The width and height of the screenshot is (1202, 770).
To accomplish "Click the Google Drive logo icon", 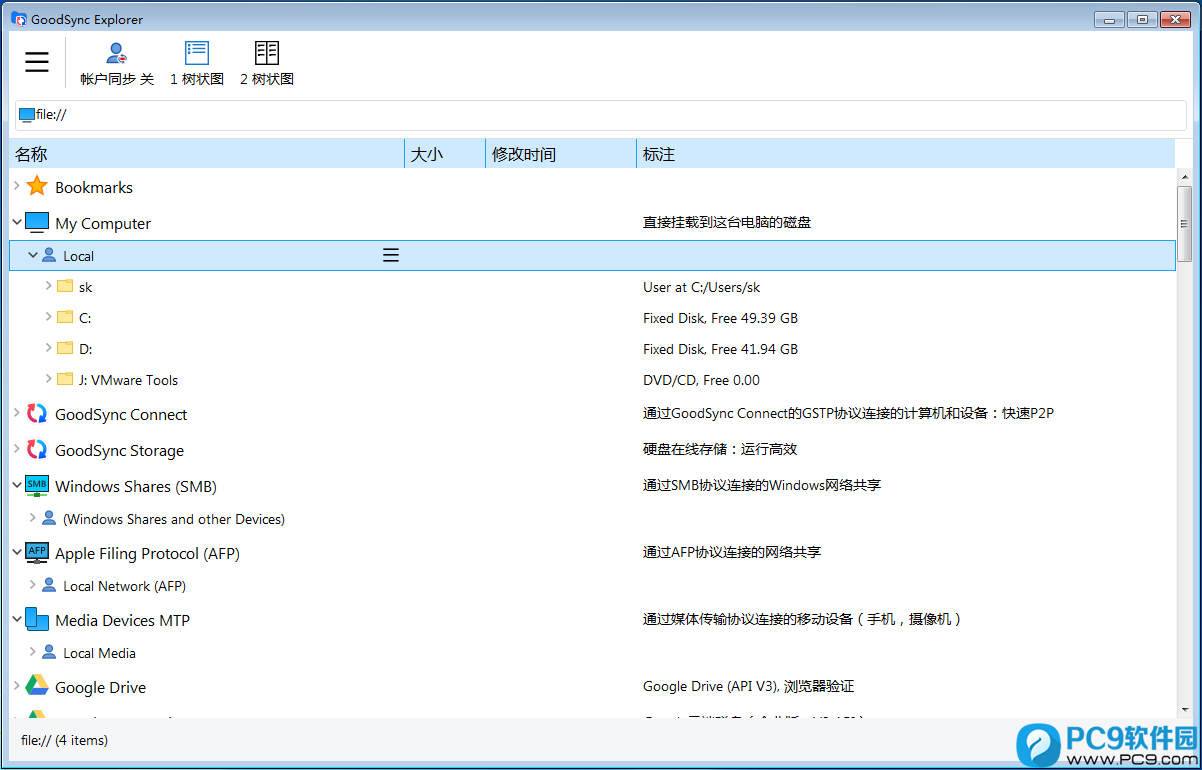I will click(37, 685).
